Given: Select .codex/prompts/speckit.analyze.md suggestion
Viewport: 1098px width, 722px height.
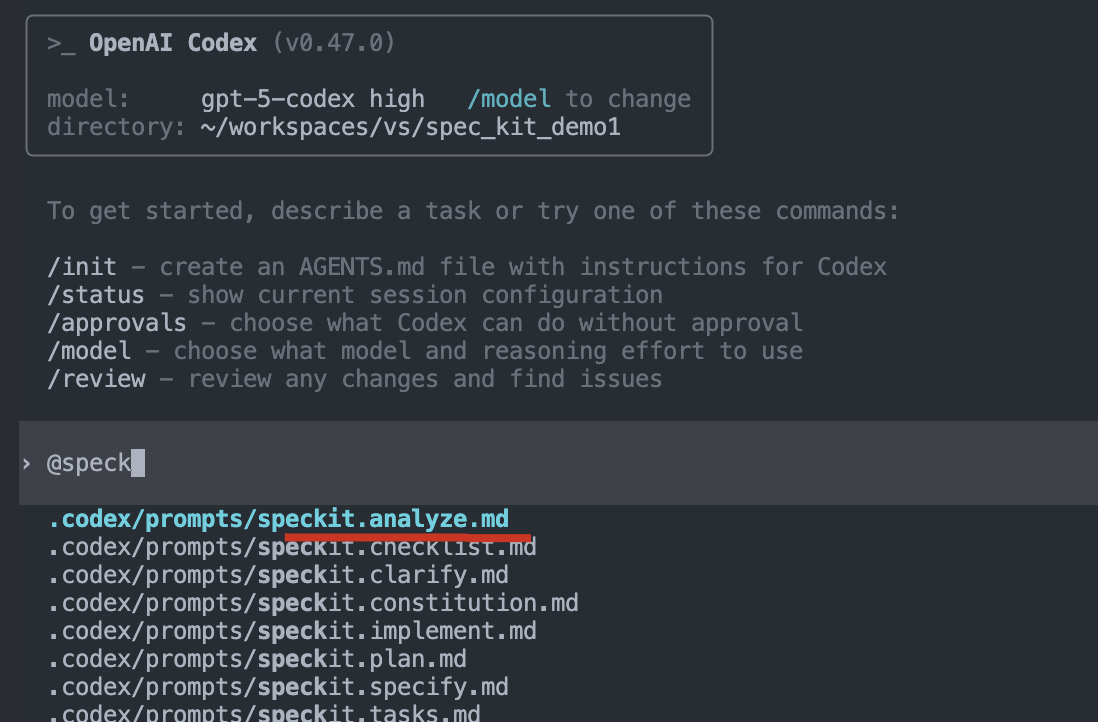Looking at the screenshot, I should click(278, 519).
